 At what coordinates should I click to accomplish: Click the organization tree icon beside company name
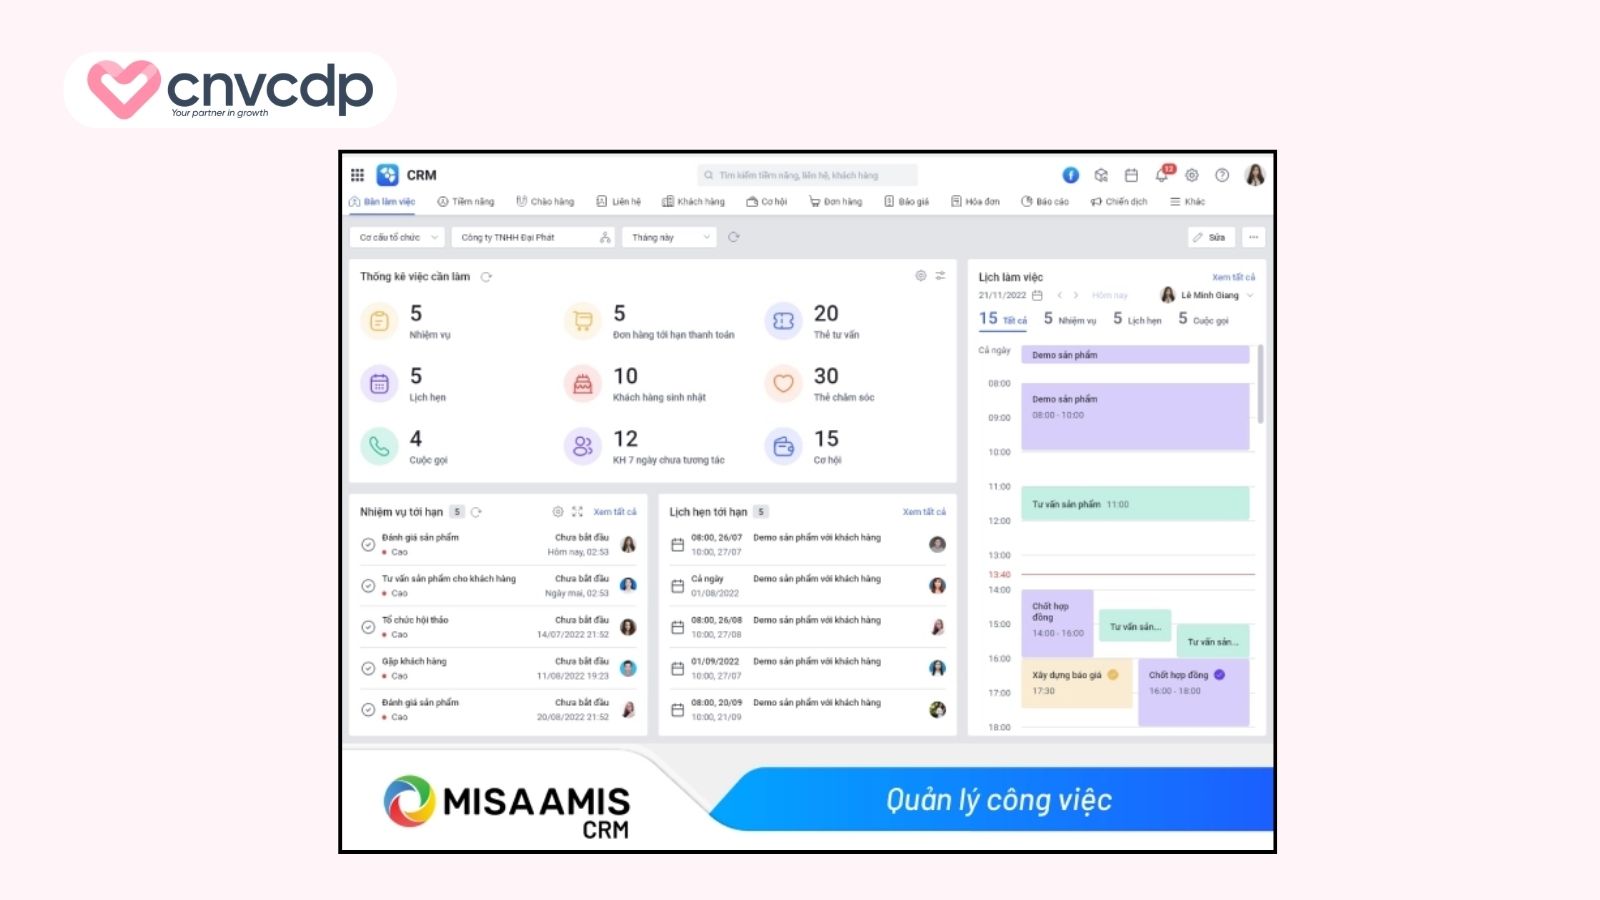(605, 237)
